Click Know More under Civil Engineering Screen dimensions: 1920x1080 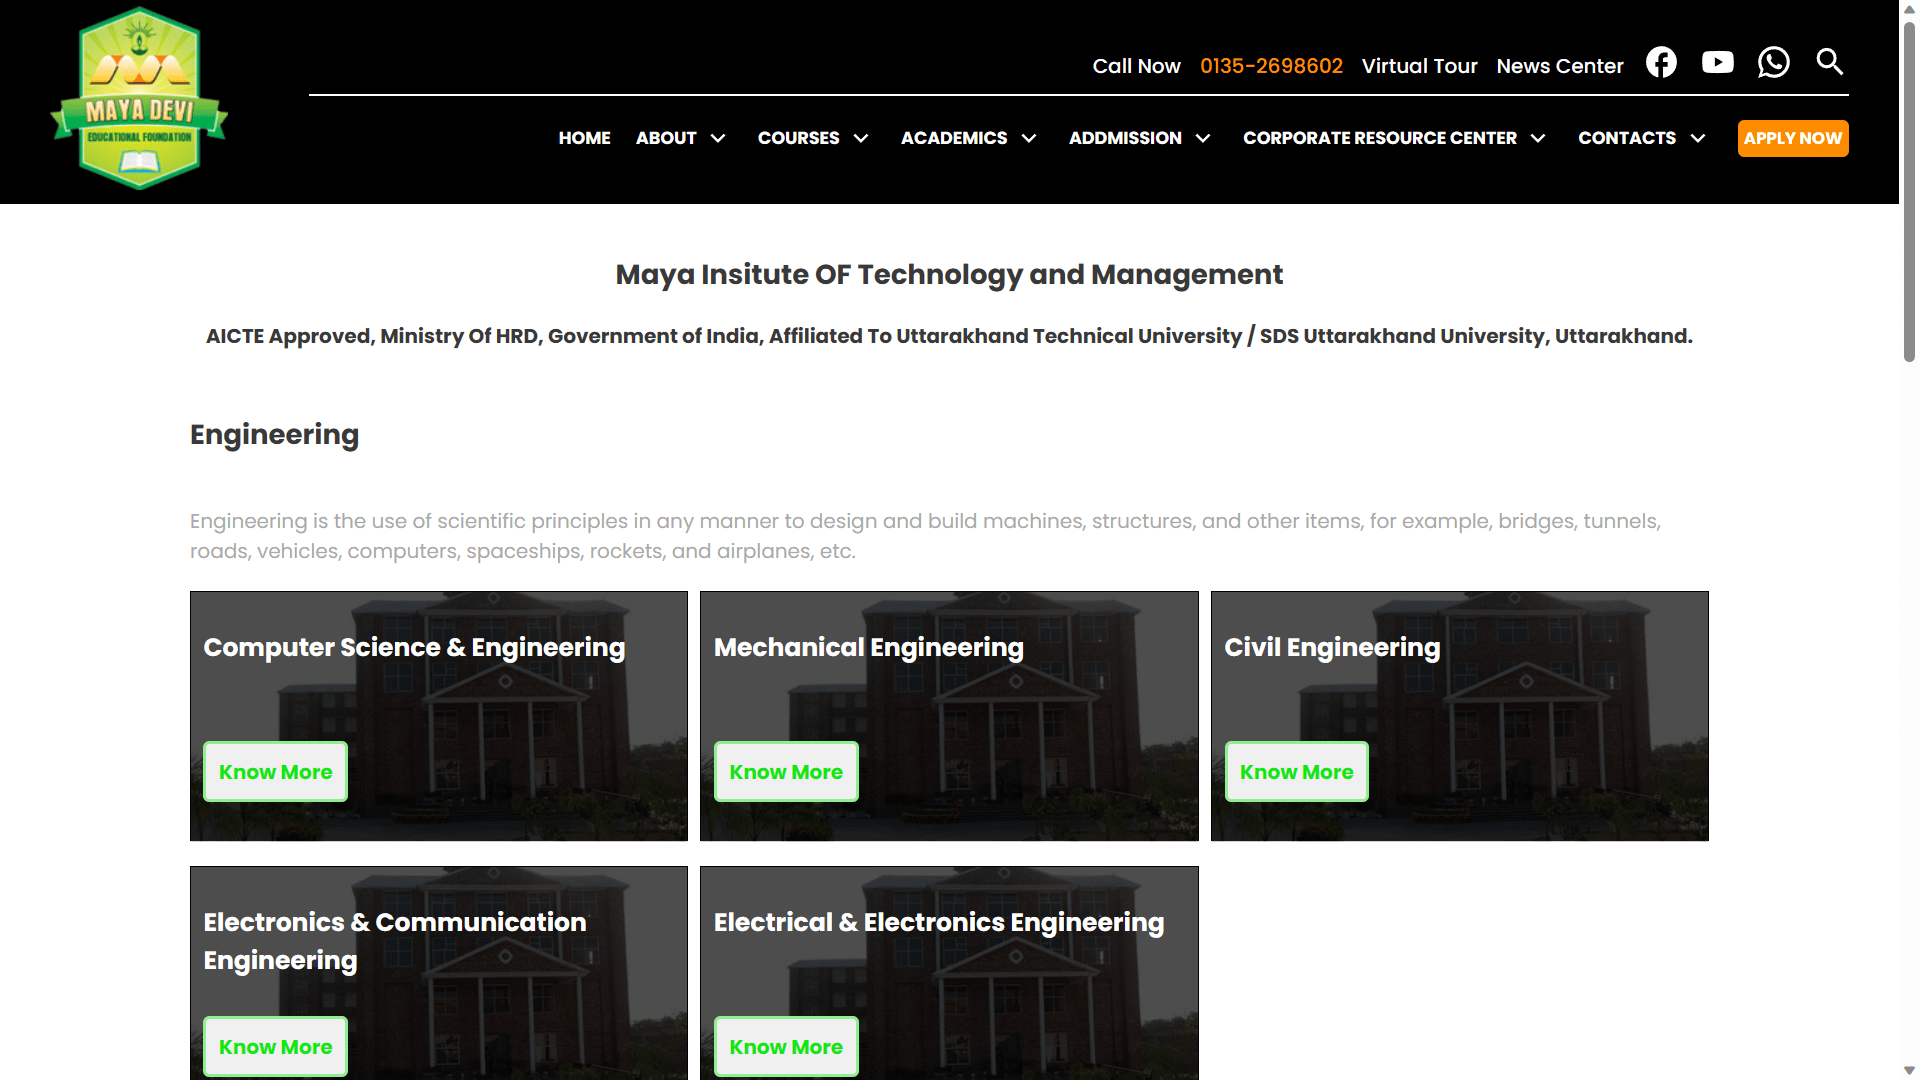click(x=1296, y=772)
